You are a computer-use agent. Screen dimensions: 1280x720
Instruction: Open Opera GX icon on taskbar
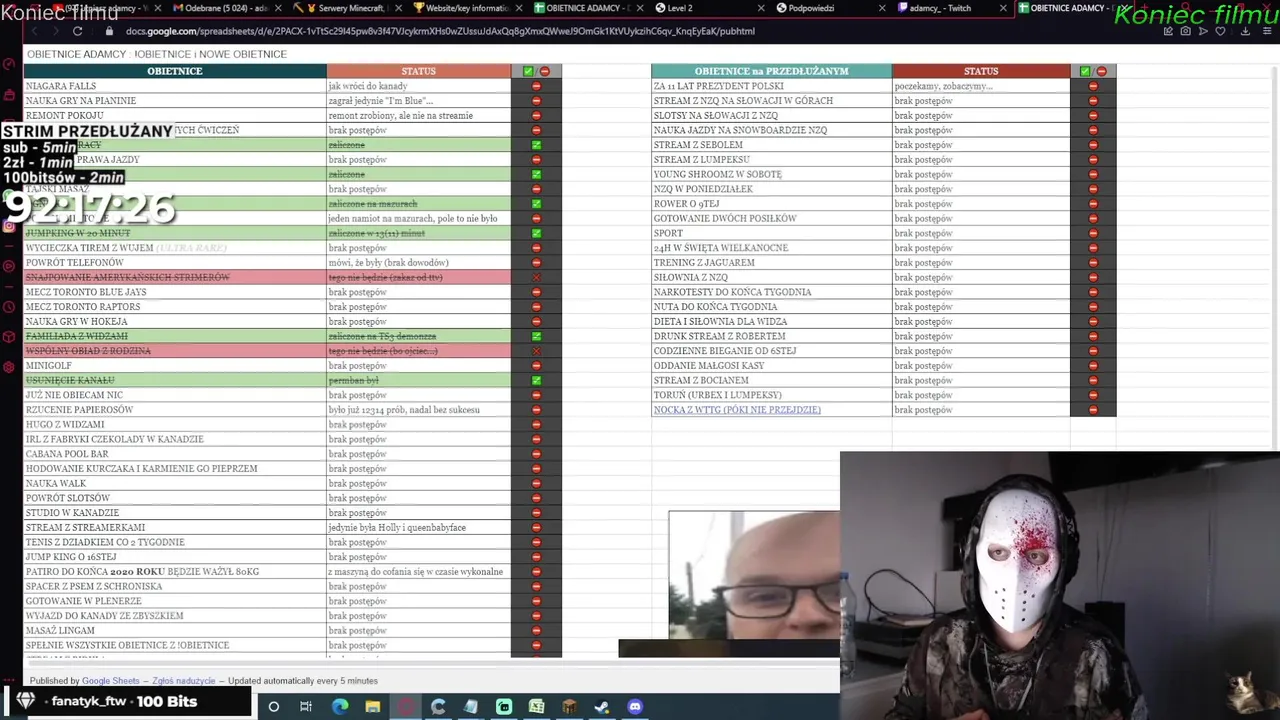point(406,707)
